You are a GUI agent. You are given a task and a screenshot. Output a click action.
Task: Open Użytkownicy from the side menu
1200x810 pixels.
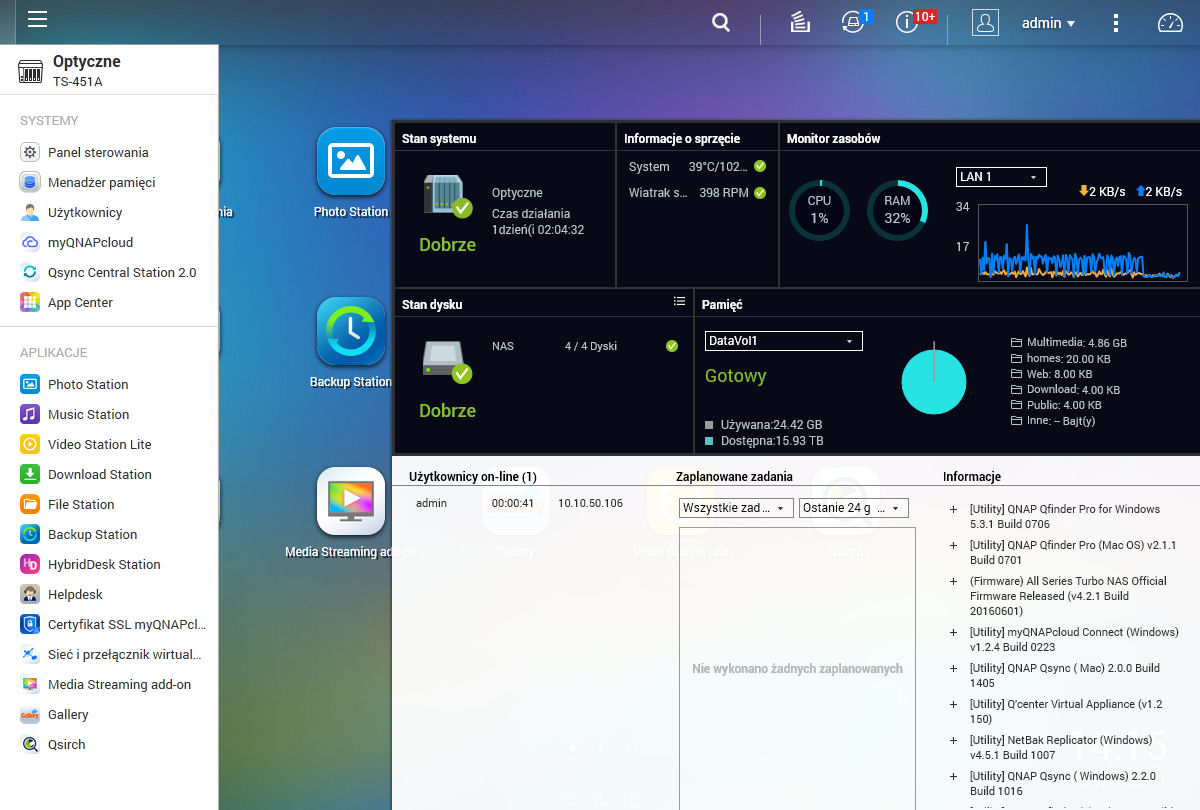(x=109, y=212)
